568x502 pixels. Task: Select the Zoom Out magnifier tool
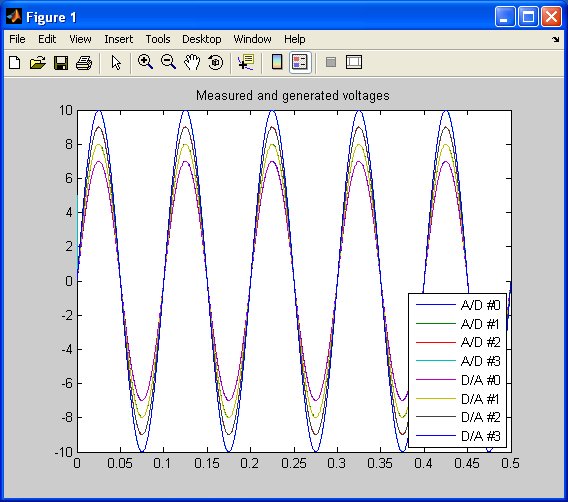coord(168,62)
